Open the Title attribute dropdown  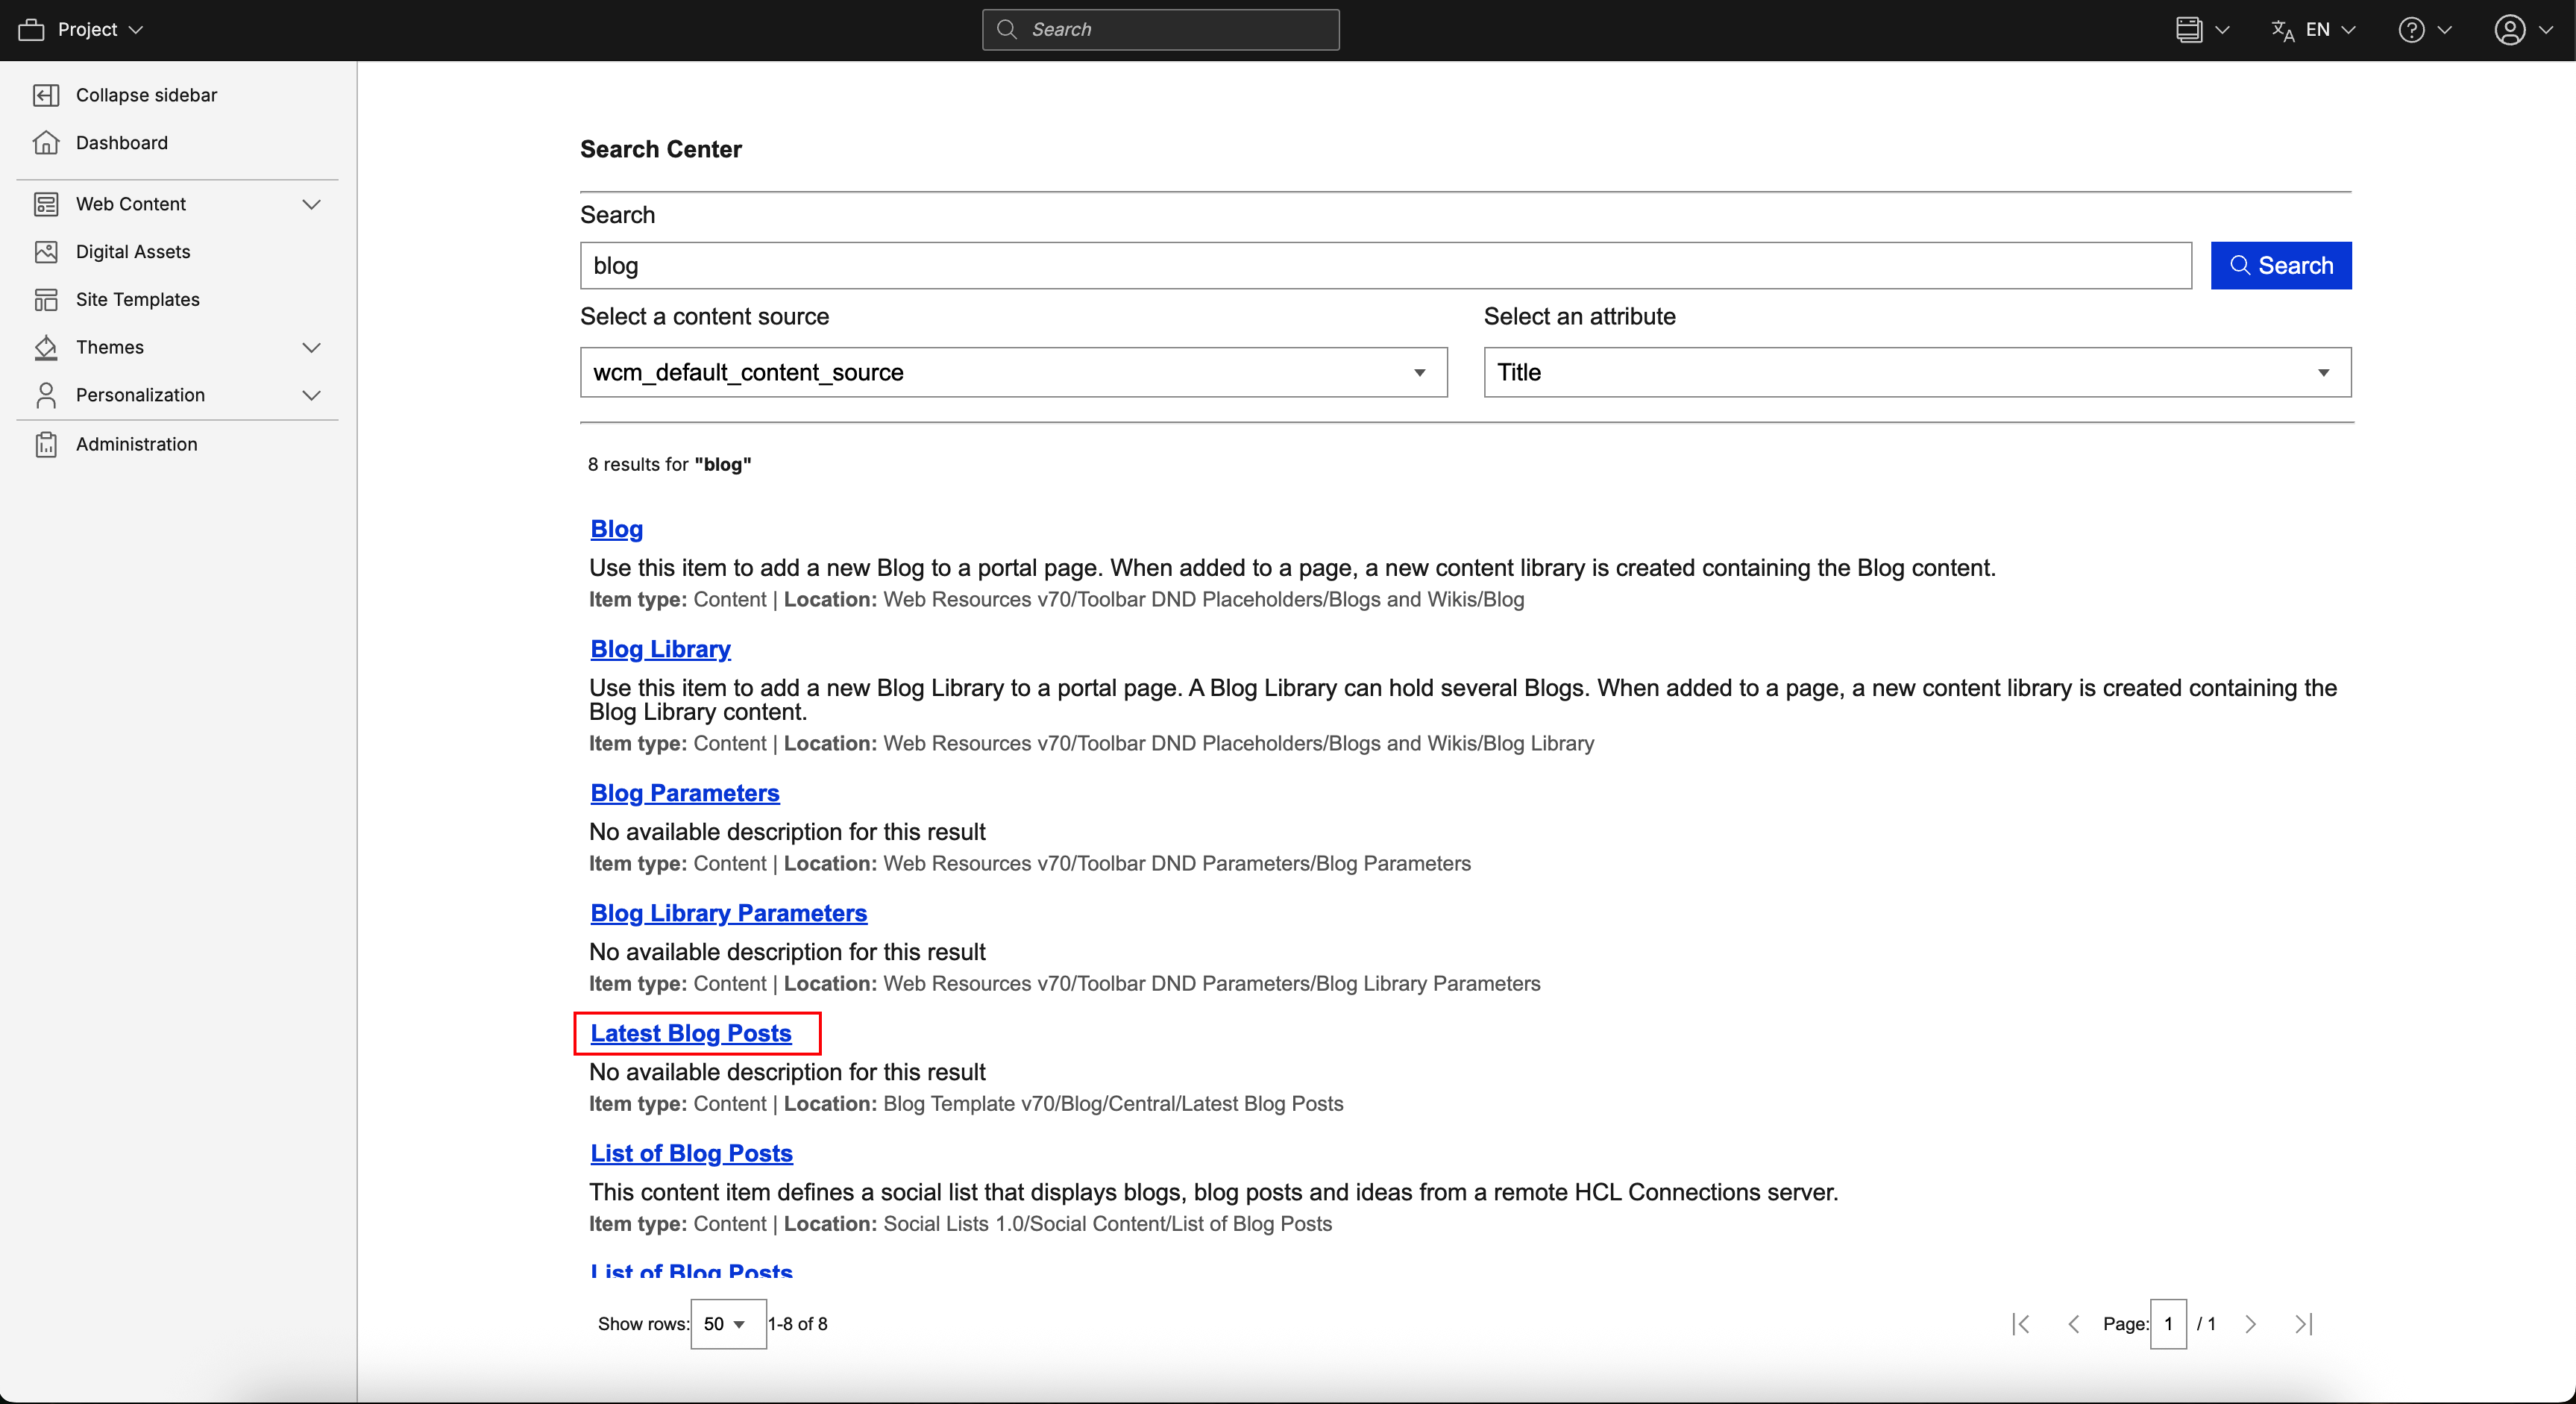tap(1916, 372)
